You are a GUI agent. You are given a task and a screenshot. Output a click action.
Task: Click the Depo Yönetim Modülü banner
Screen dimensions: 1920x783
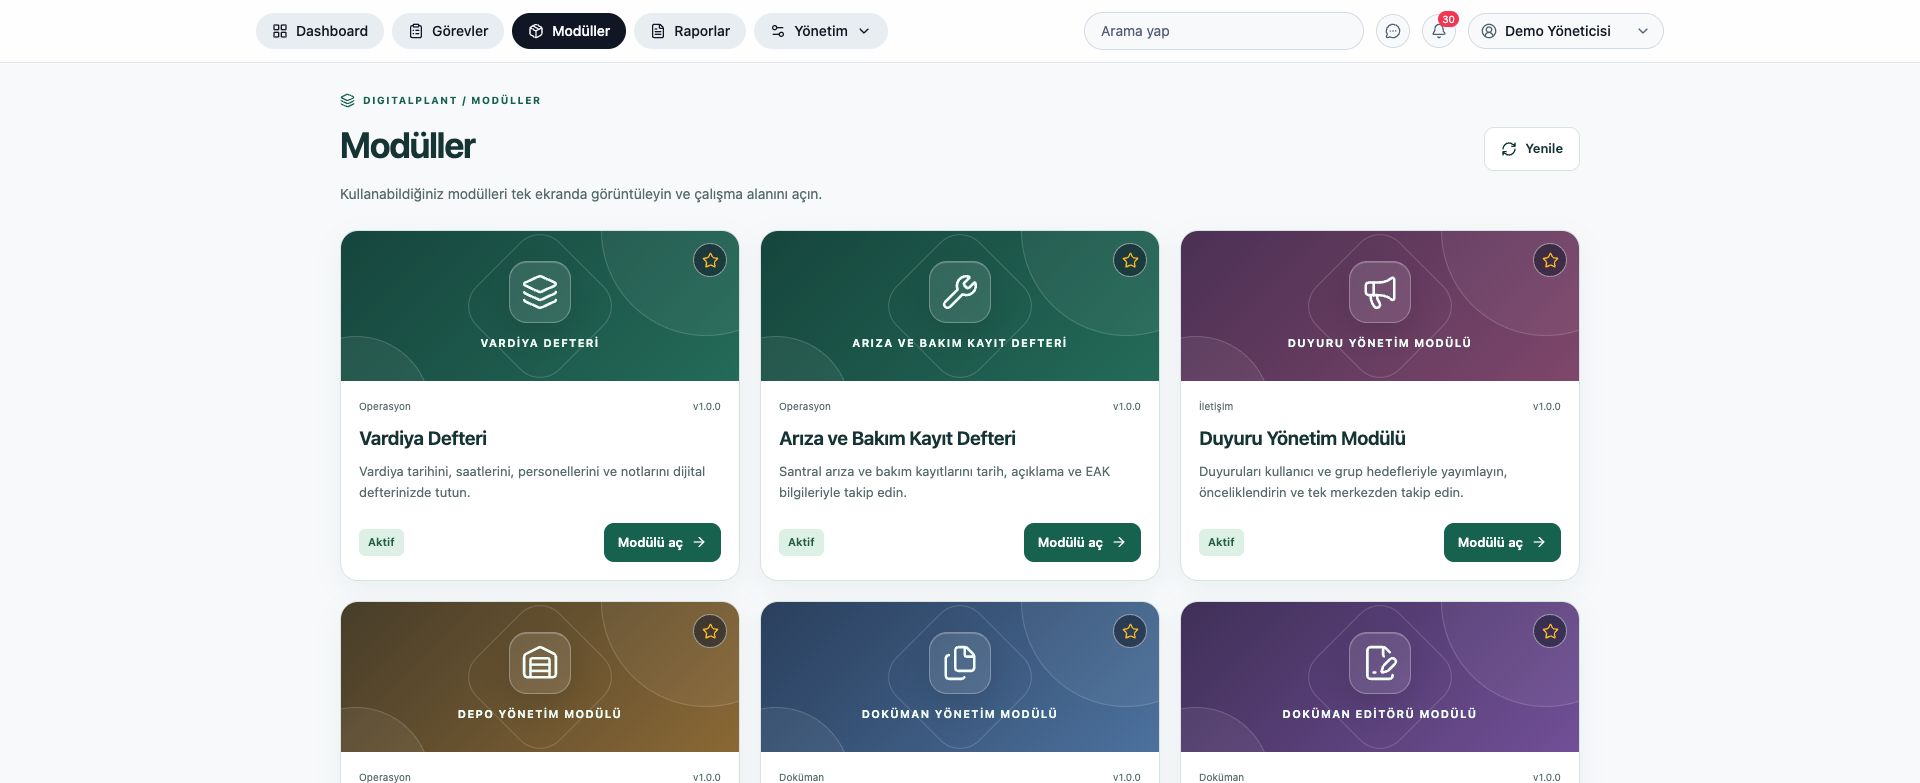540,677
